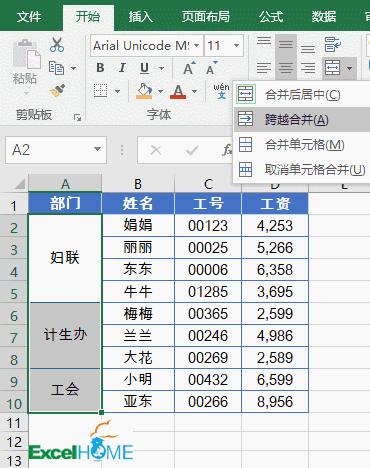
Task: Expand underline style options arrow
Action: pos(161,68)
